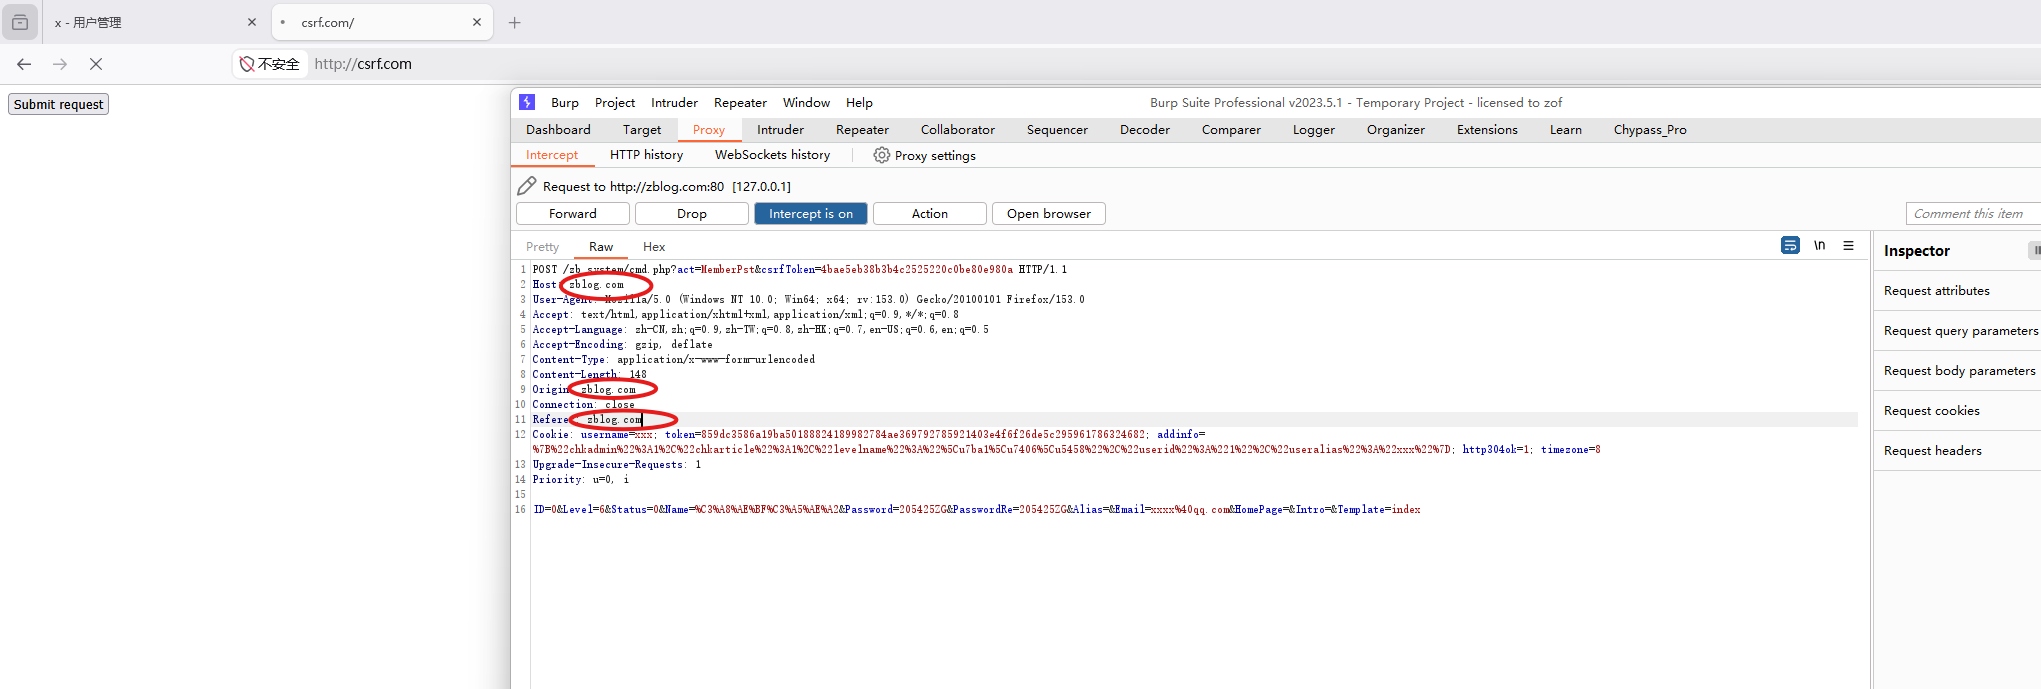
Task: Open the Comparer tab
Action: 1231,130
